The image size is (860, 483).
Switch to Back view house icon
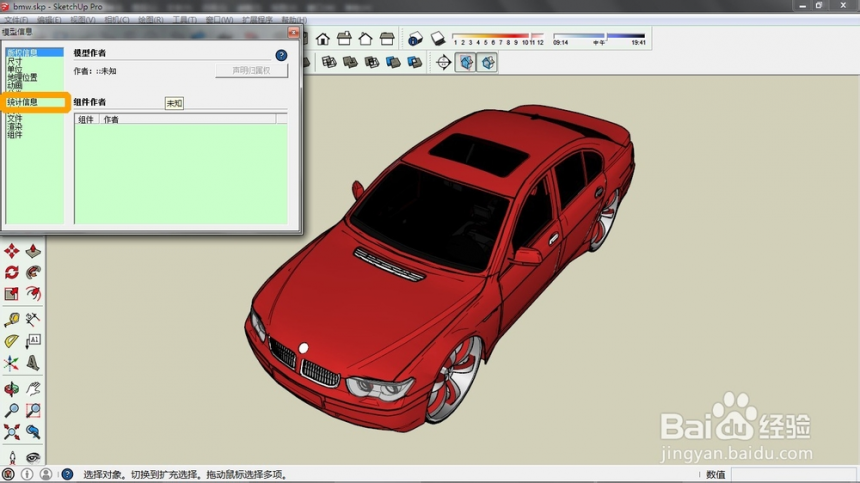[x=366, y=39]
